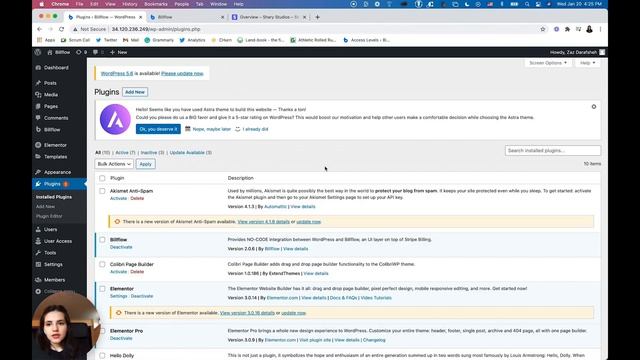Image resolution: width=640 pixels, height=360 pixels.
Task: Switch to the Overview Shary Studios tab
Action: pos(269,17)
